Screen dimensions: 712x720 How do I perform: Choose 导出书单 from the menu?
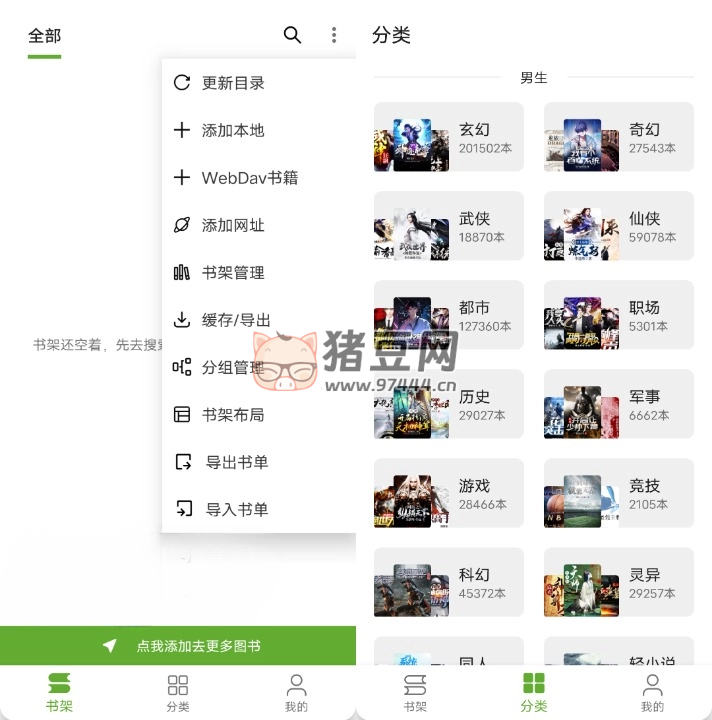pos(237,462)
